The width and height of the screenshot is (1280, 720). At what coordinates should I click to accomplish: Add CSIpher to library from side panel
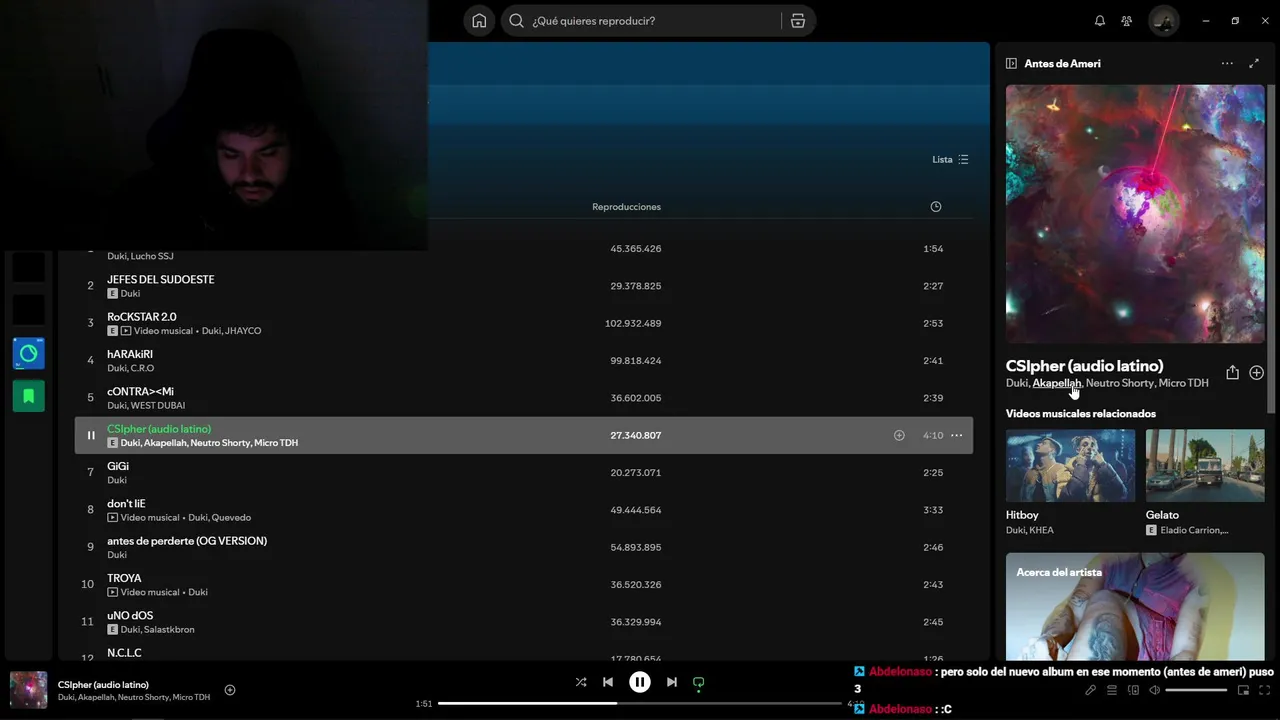[x=1257, y=372]
